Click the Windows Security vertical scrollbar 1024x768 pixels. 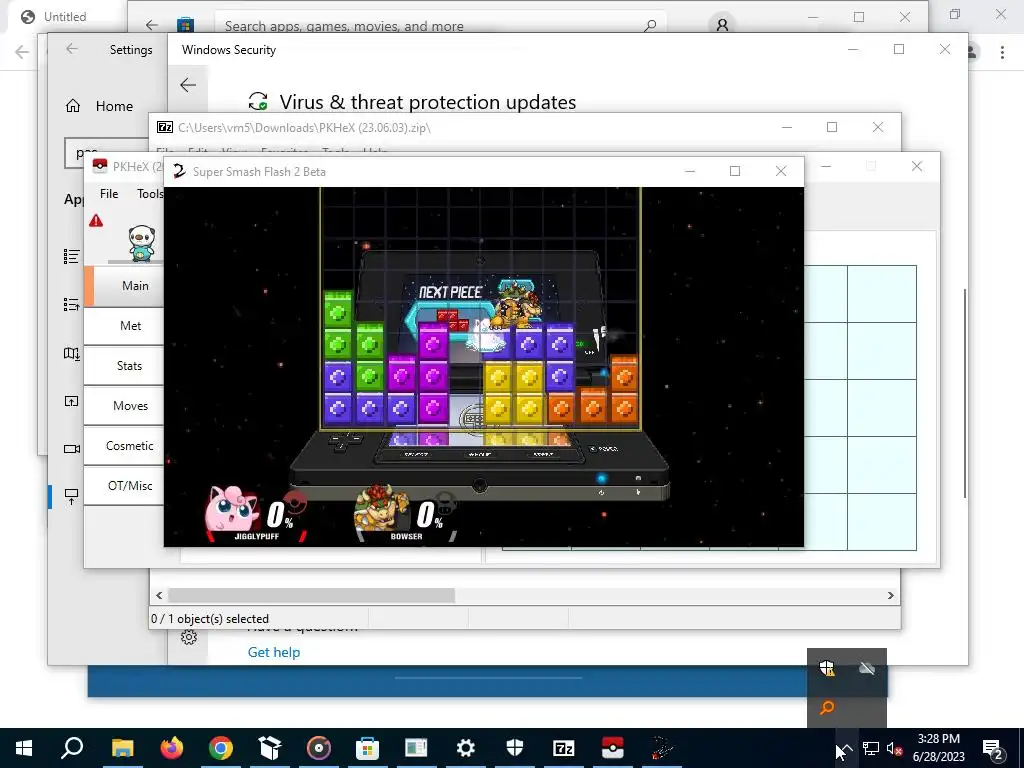pos(965,393)
